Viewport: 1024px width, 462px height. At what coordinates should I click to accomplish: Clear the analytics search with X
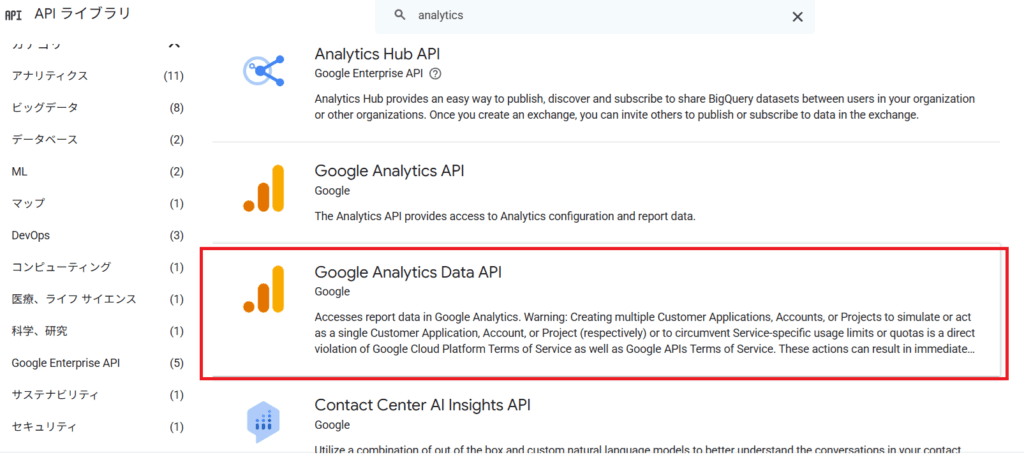[797, 16]
